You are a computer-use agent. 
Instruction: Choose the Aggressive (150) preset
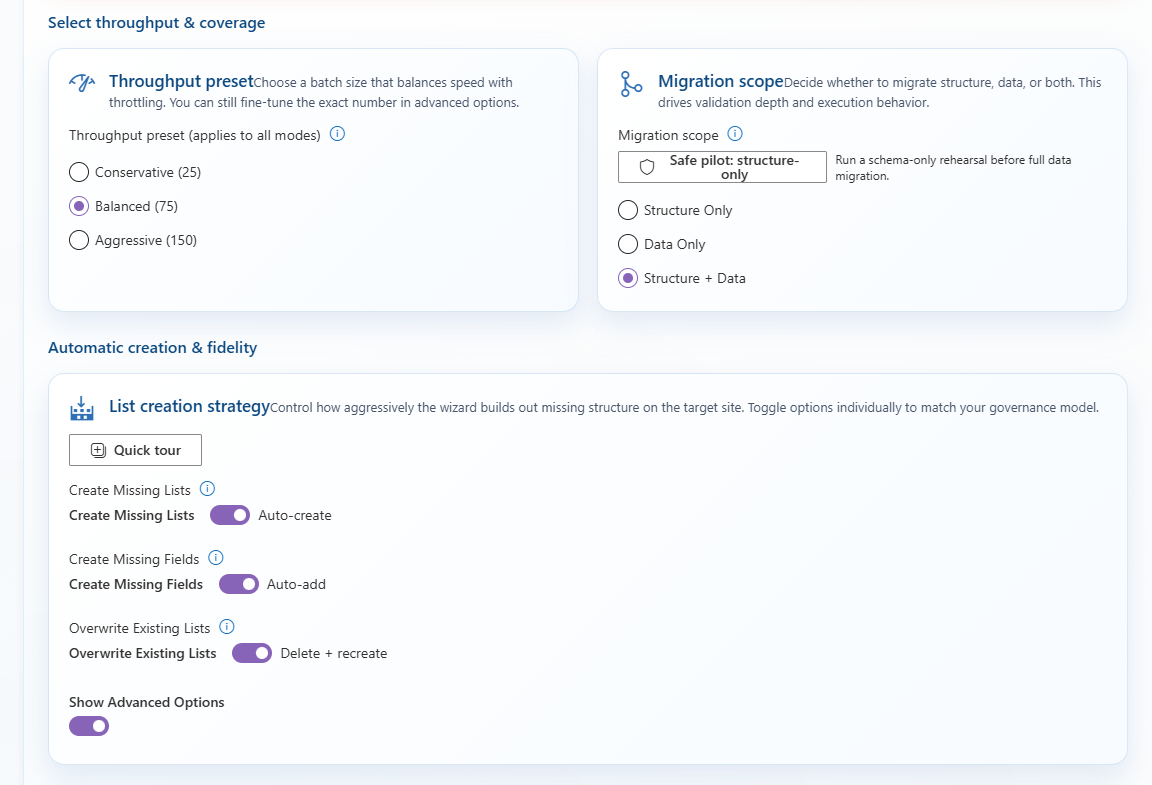tap(79, 240)
